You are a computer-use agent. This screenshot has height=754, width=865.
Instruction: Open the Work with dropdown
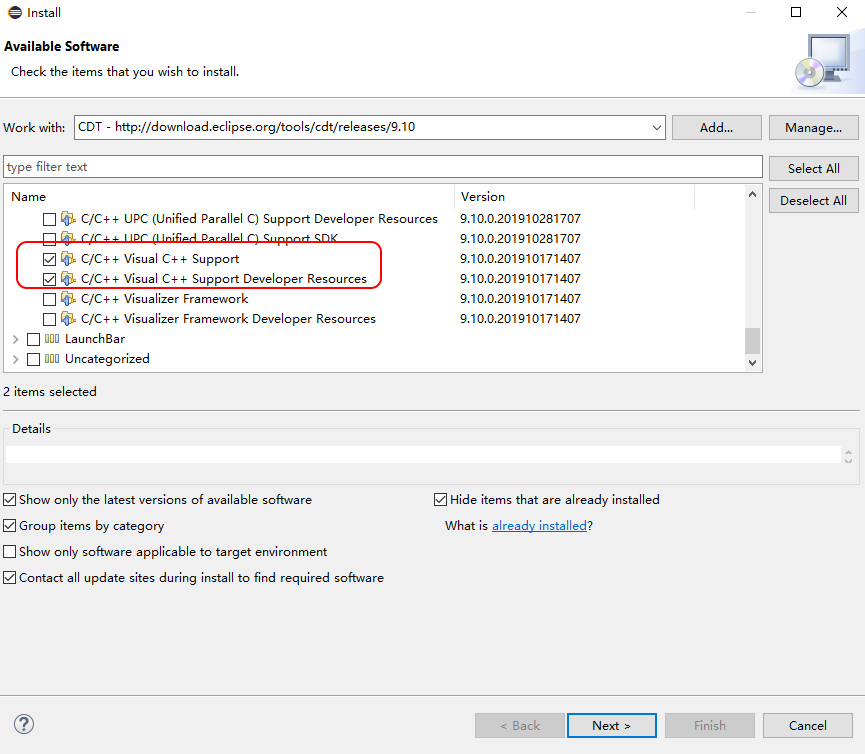point(655,127)
